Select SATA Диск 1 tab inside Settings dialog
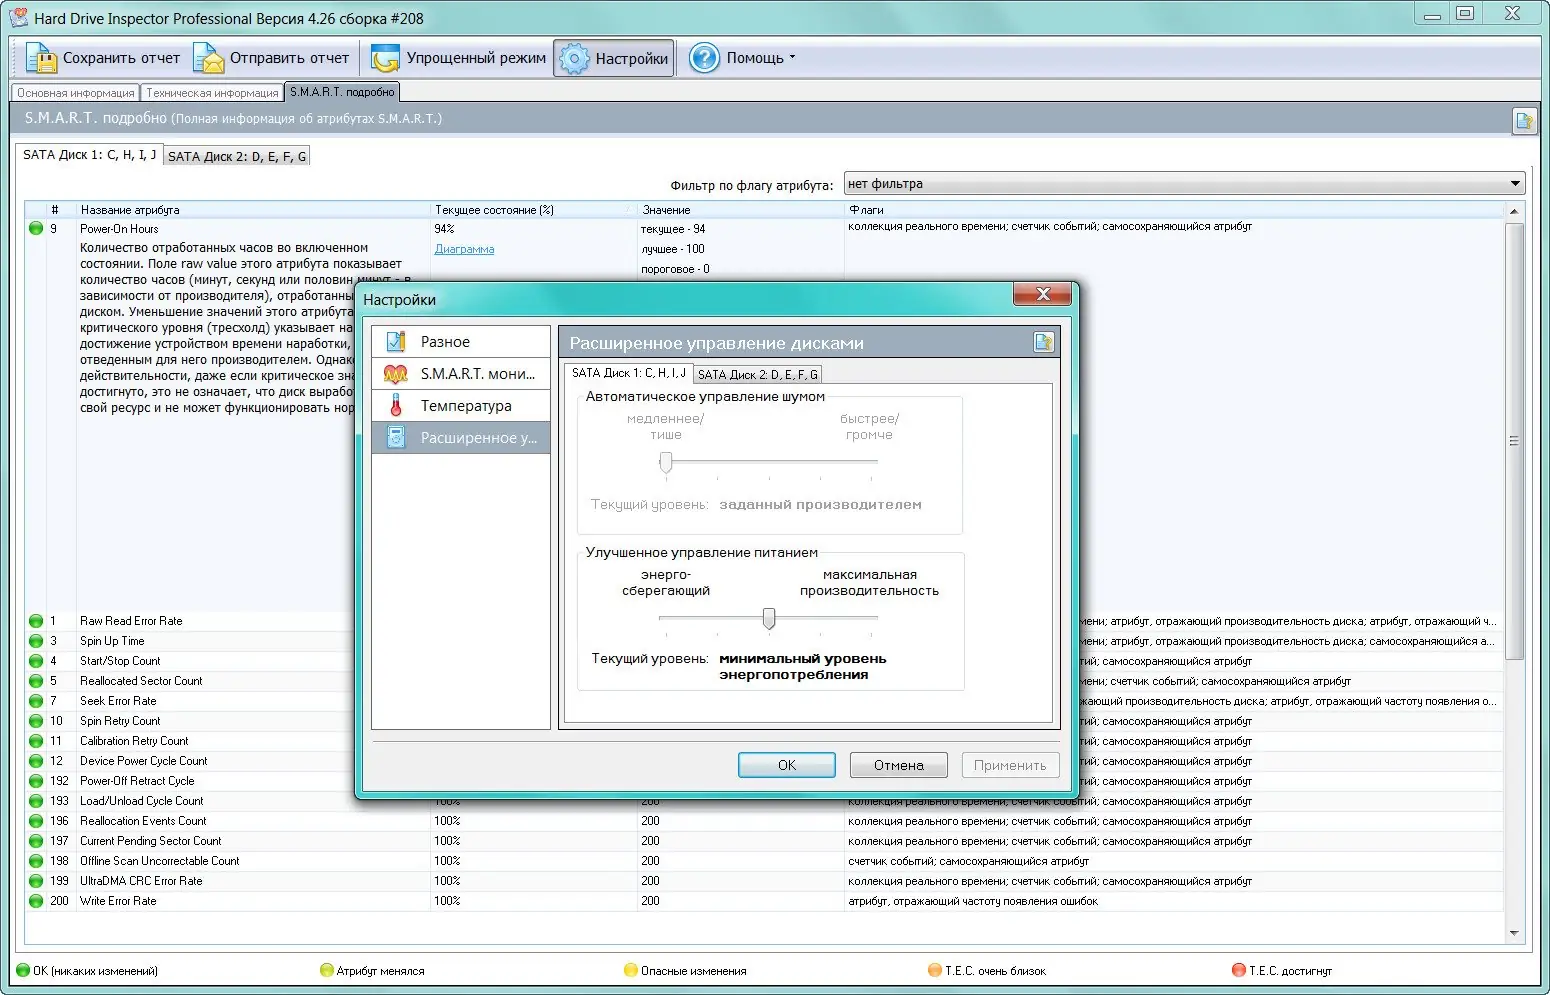Screen dimensions: 1550x995 point(629,373)
